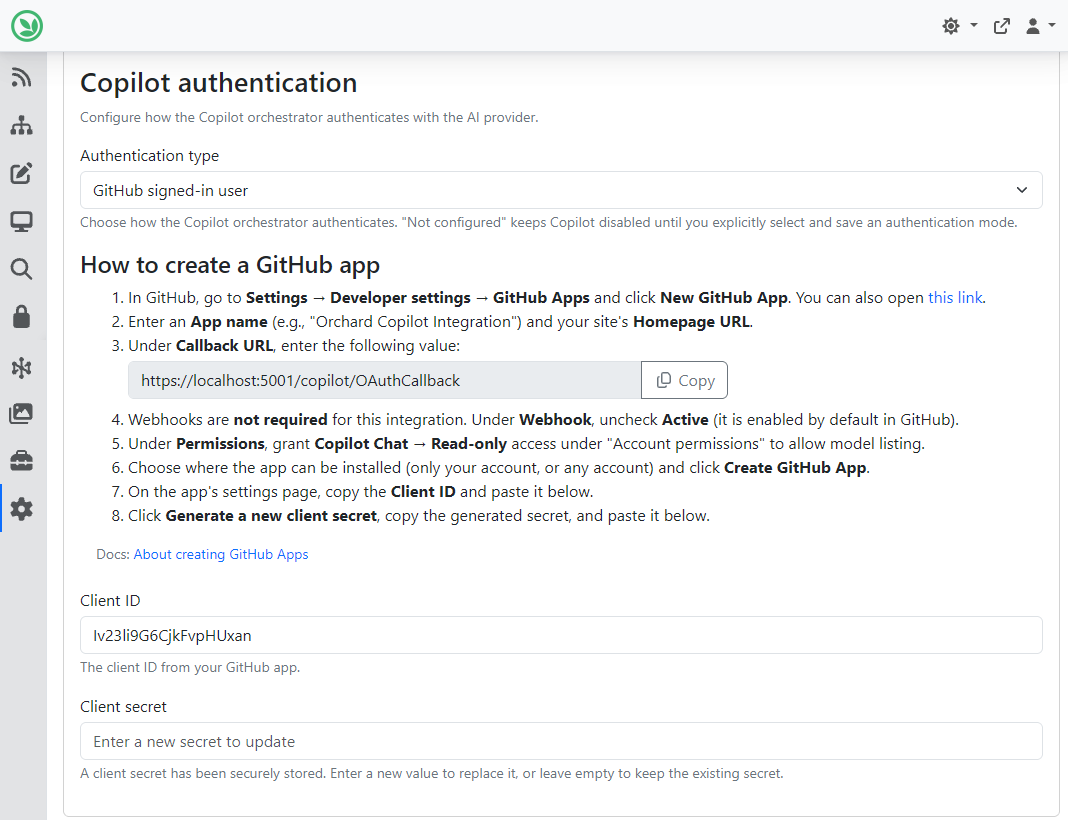Click the How to create a GitHub app heading
This screenshot has height=820, width=1068.
(230, 265)
